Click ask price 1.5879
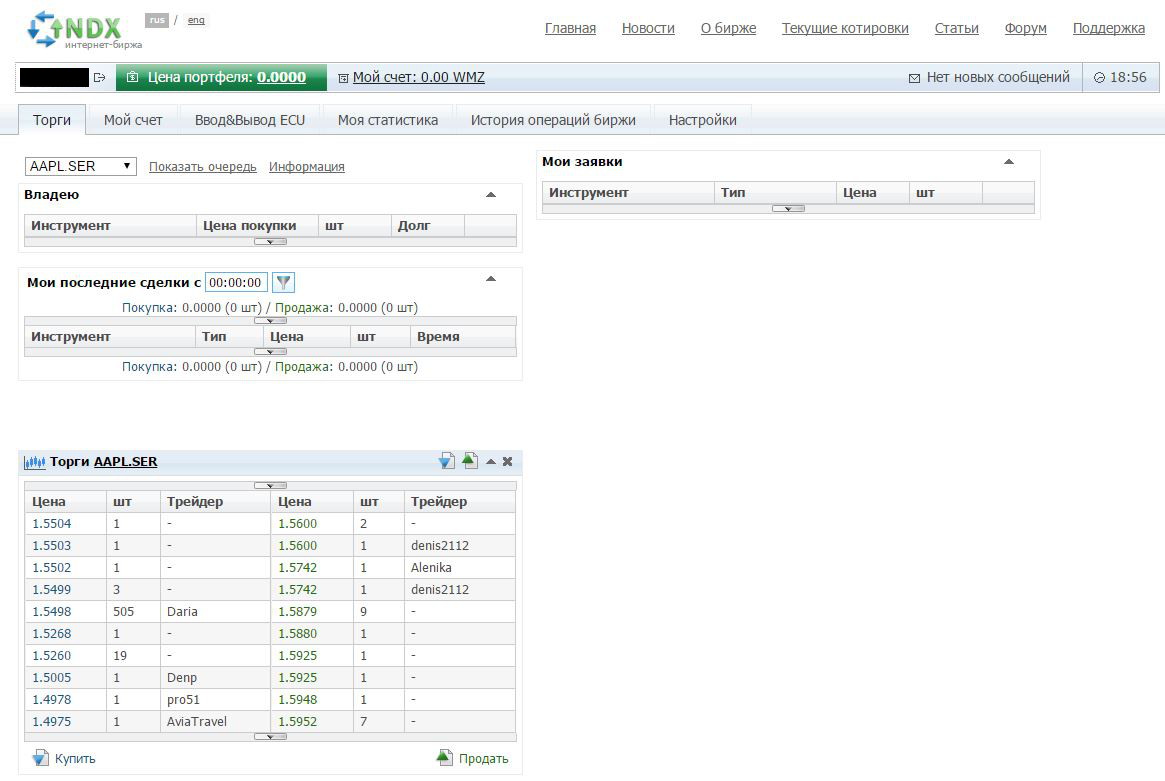The image size is (1165, 781). (x=297, y=612)
